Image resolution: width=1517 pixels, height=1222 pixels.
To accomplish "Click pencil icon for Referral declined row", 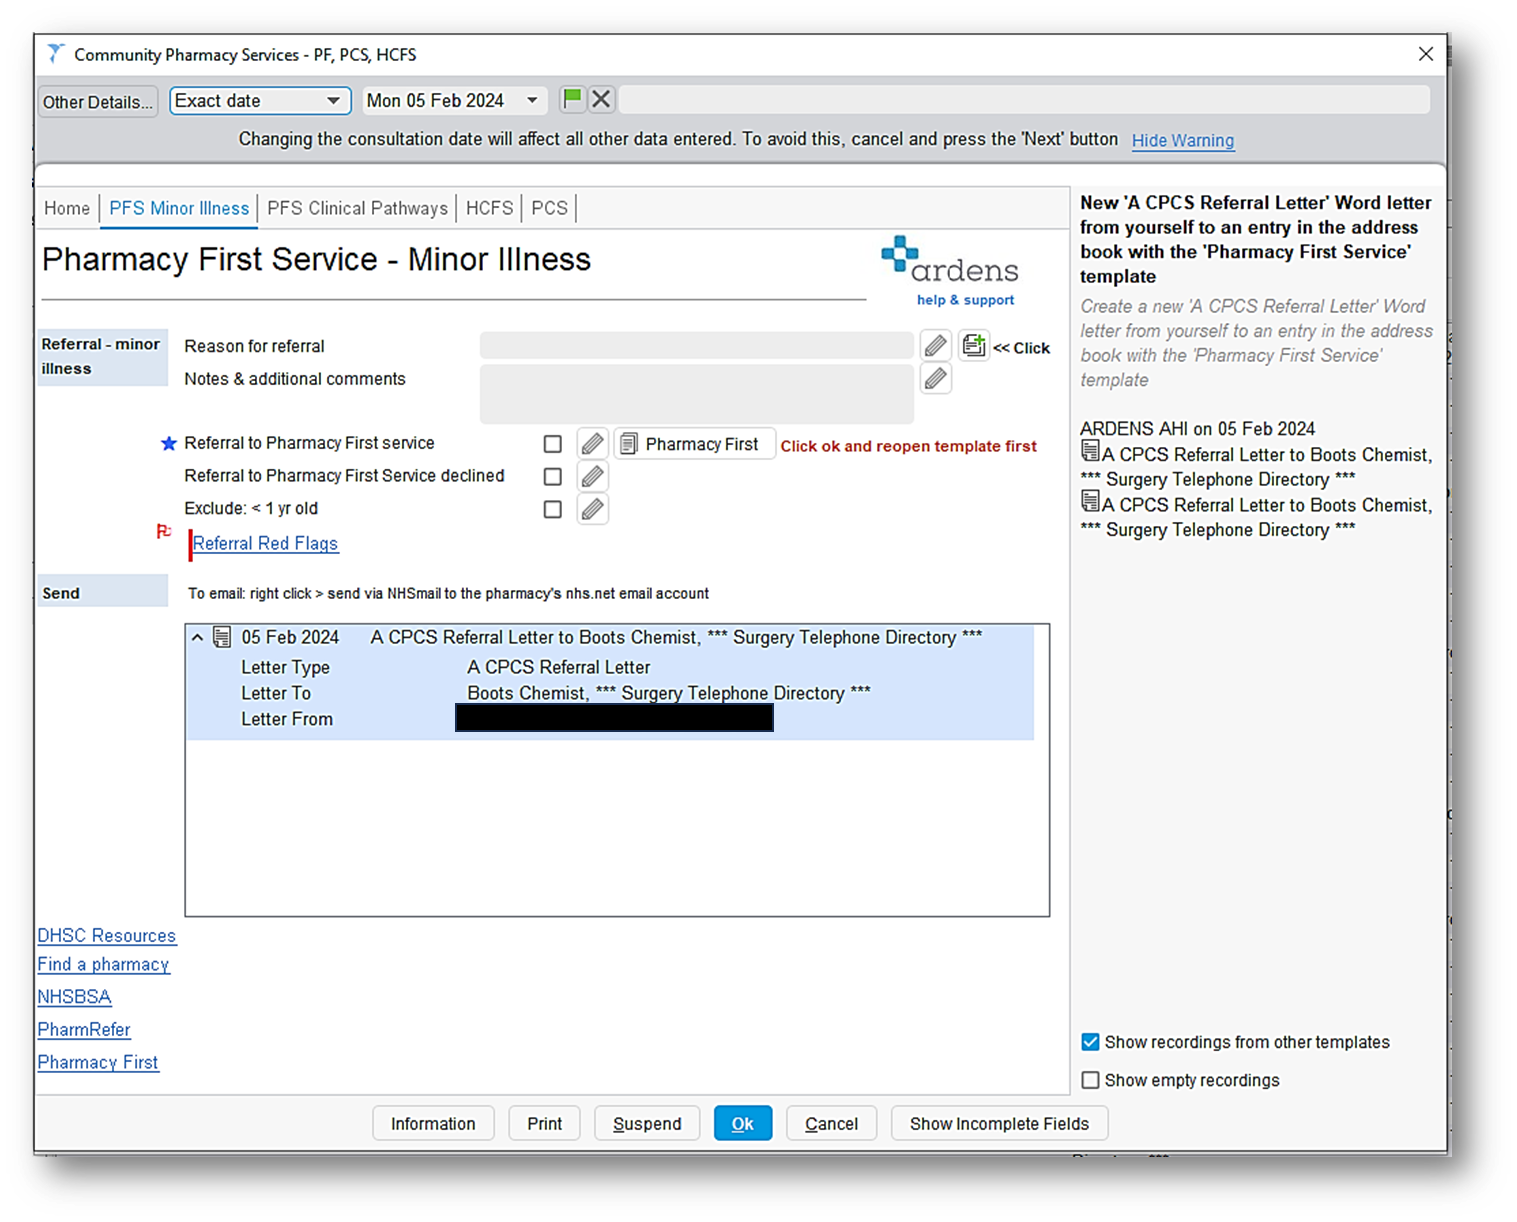I will tap(592, 476).
